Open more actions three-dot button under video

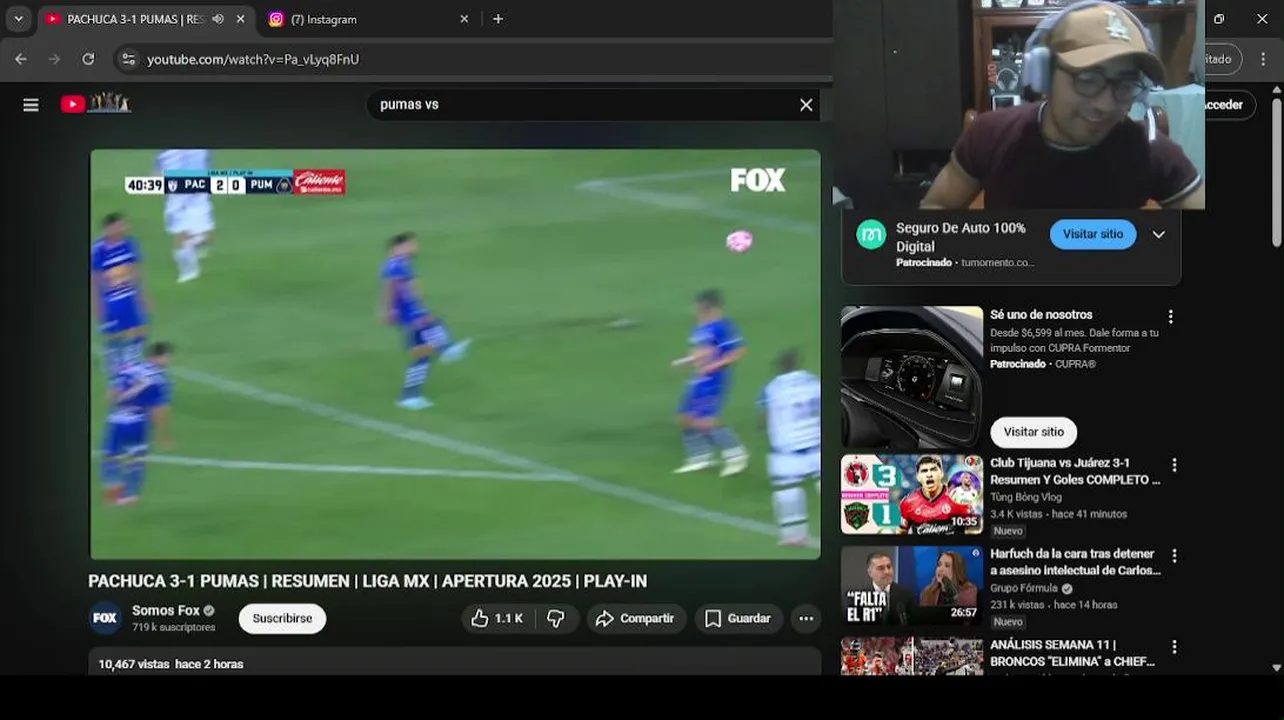click(806, 618)
